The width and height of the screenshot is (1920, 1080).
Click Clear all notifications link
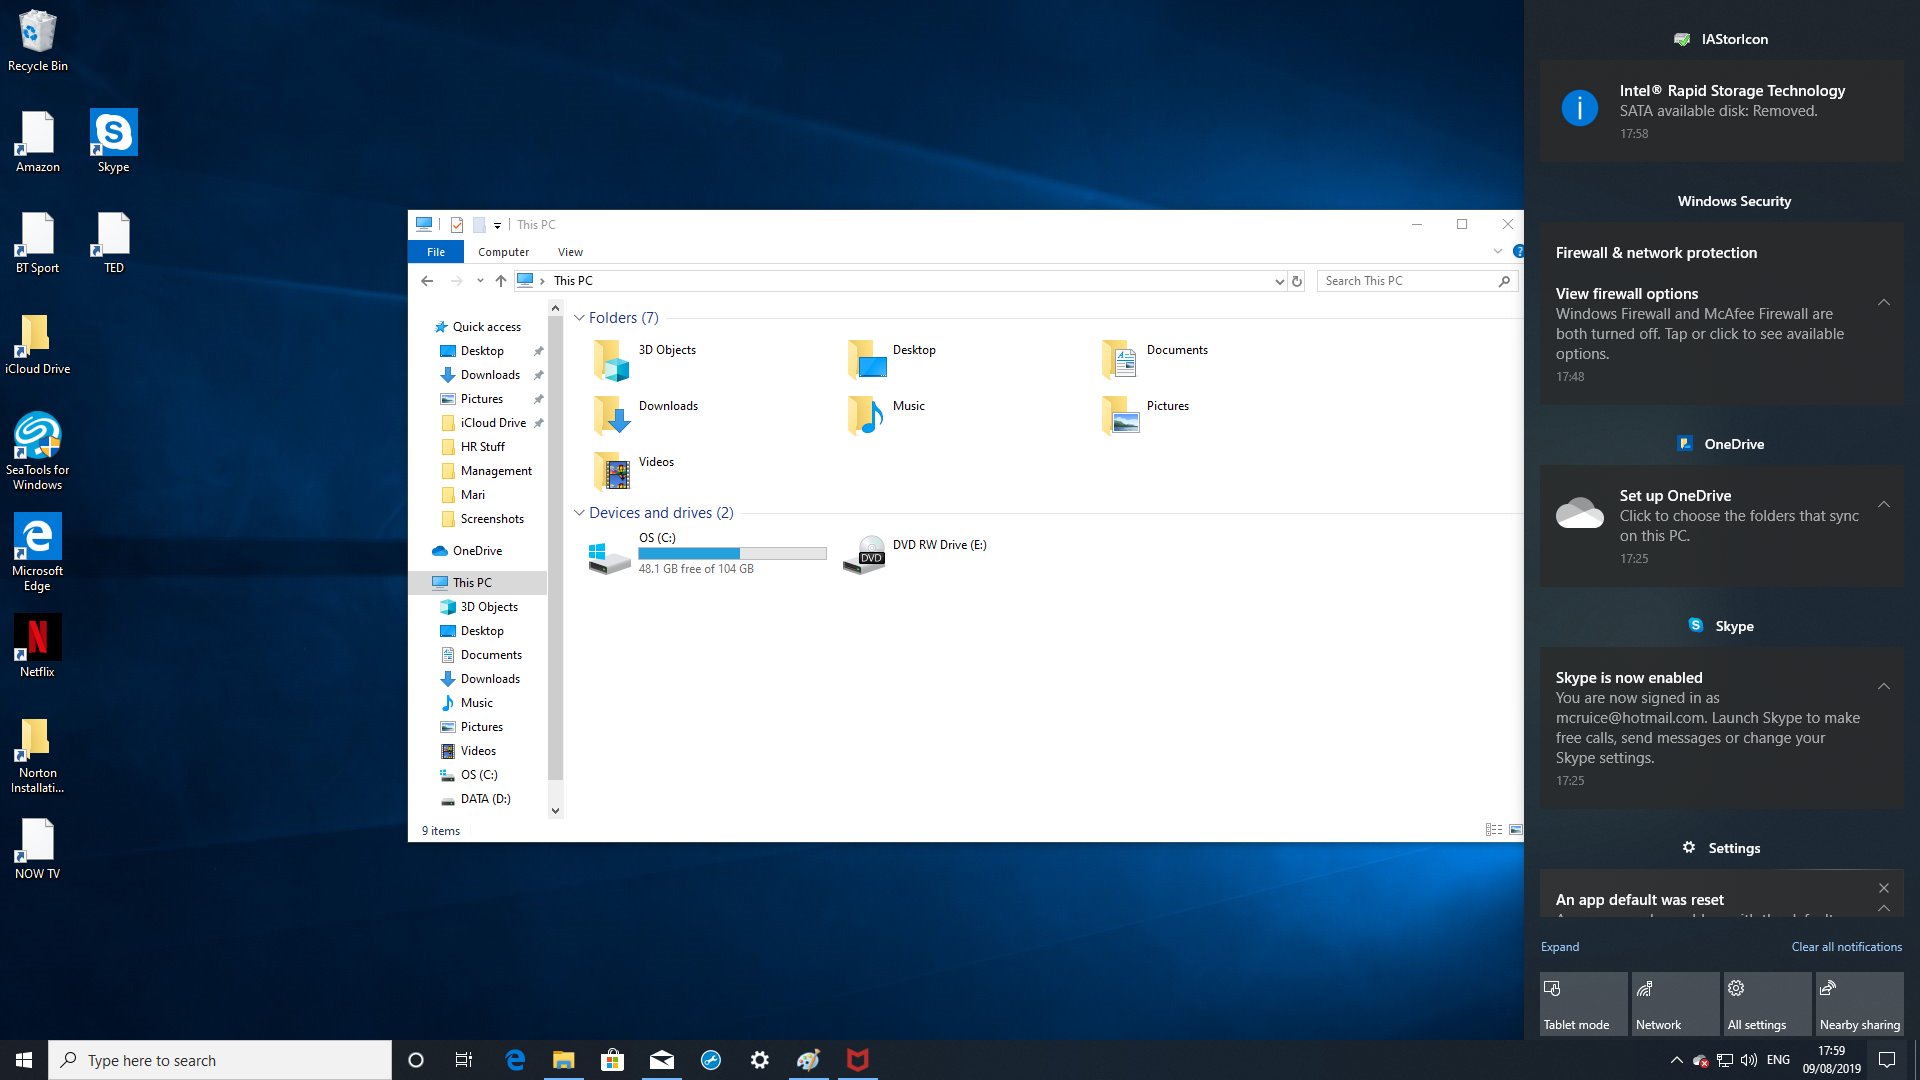coord(1846,947)
